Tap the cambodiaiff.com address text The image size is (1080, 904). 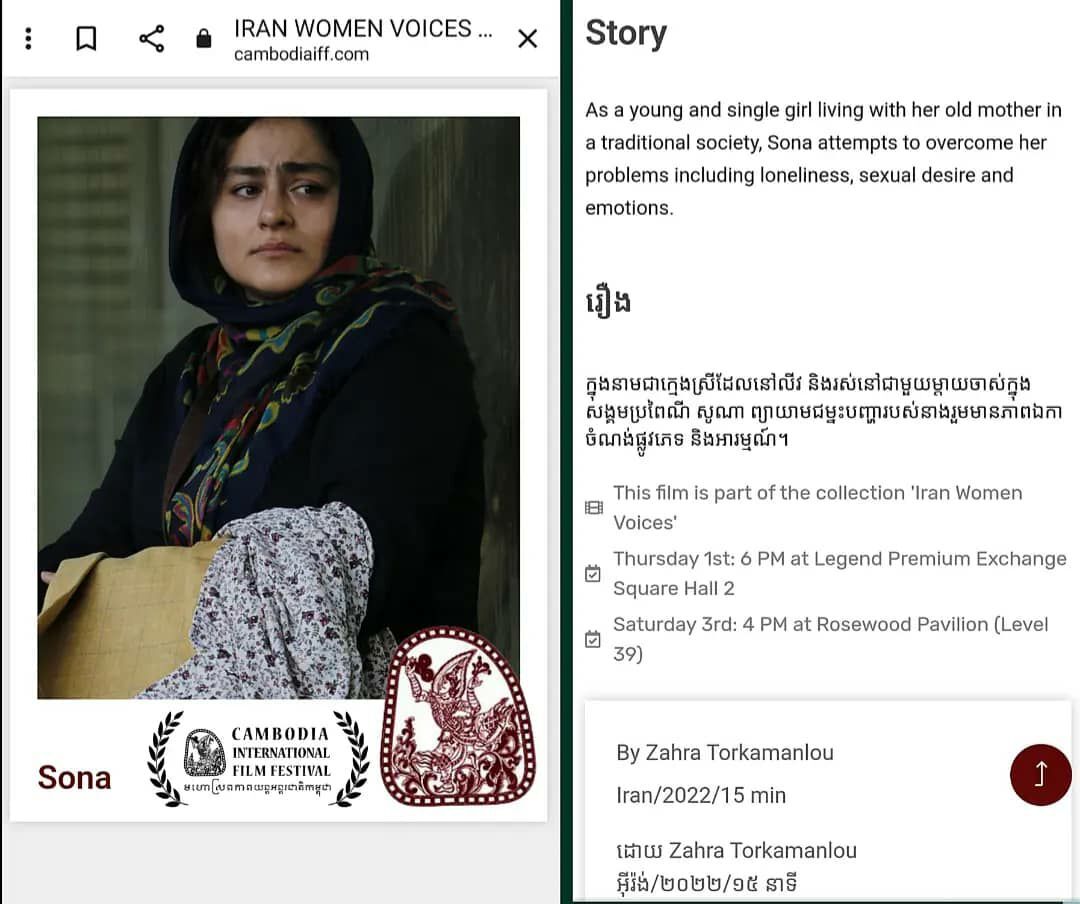301,54
